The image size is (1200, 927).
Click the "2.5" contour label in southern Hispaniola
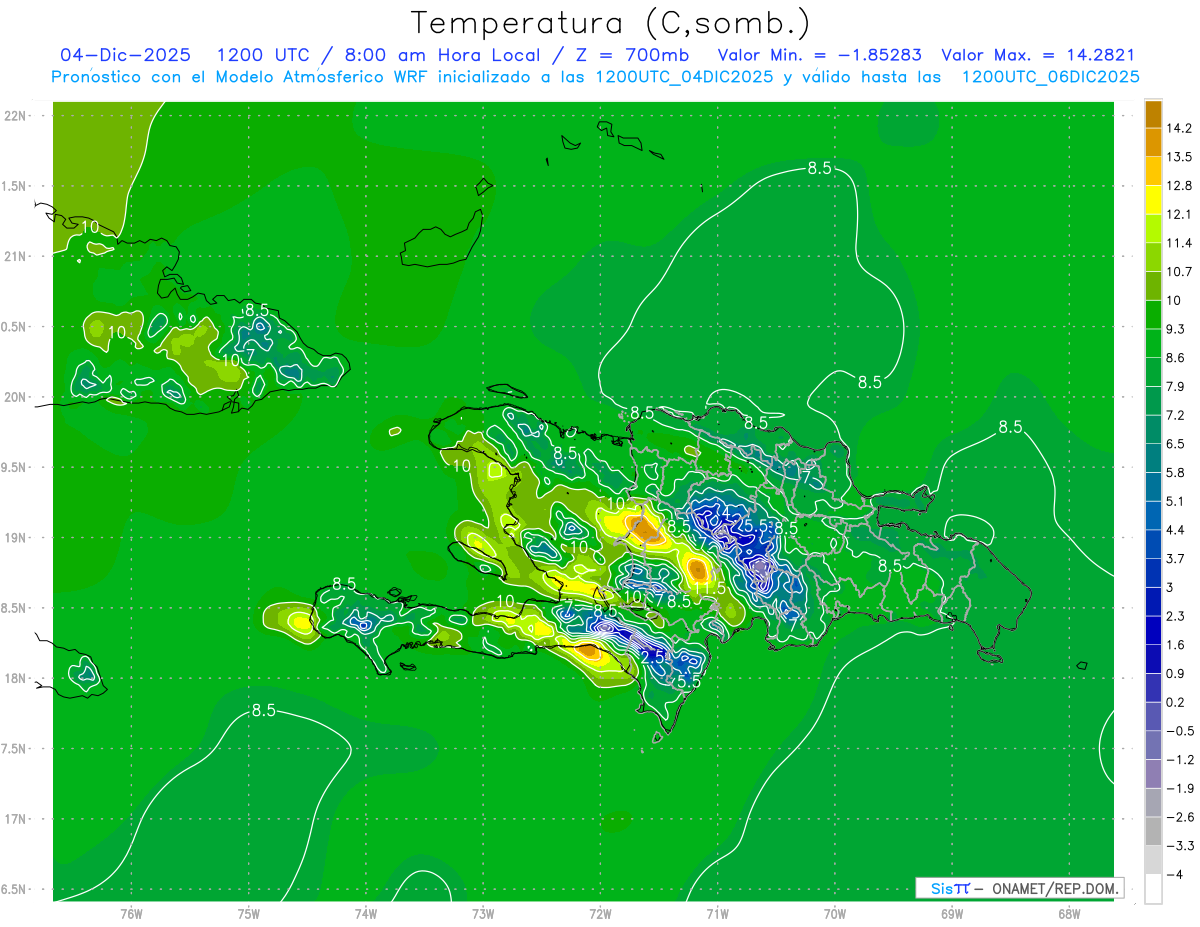point(653,657)
